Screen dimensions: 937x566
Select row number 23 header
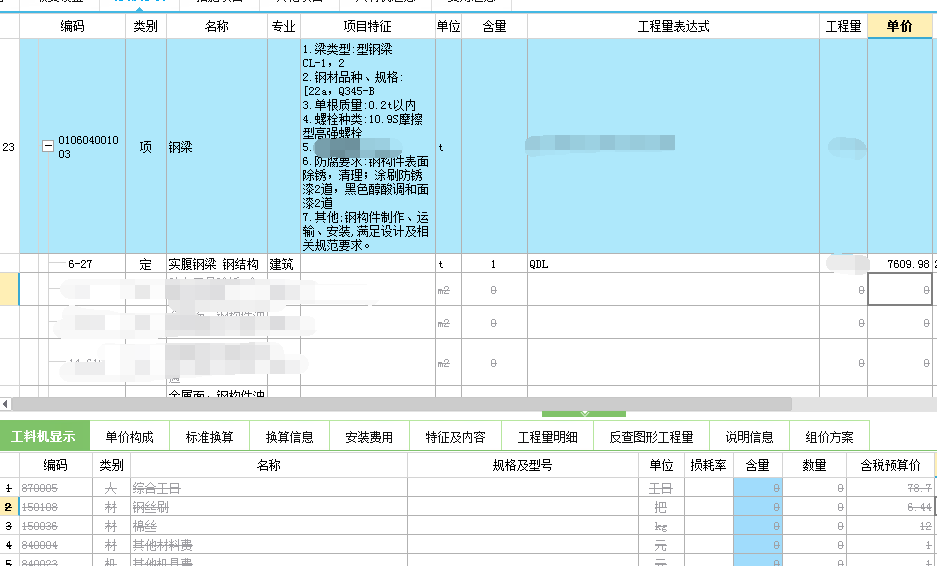coord(9,146)
